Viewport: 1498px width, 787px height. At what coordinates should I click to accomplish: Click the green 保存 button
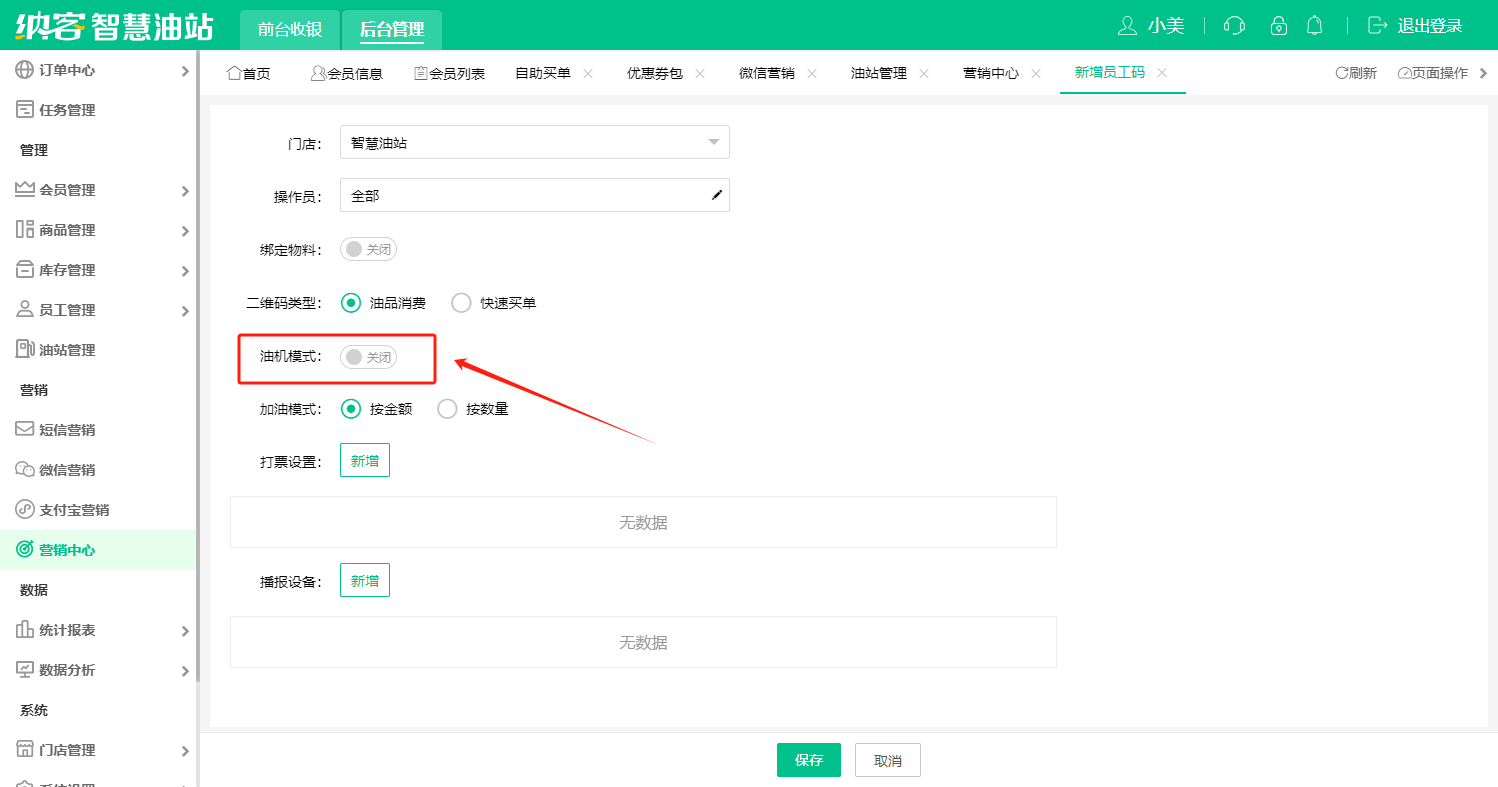tap(808, 760)
